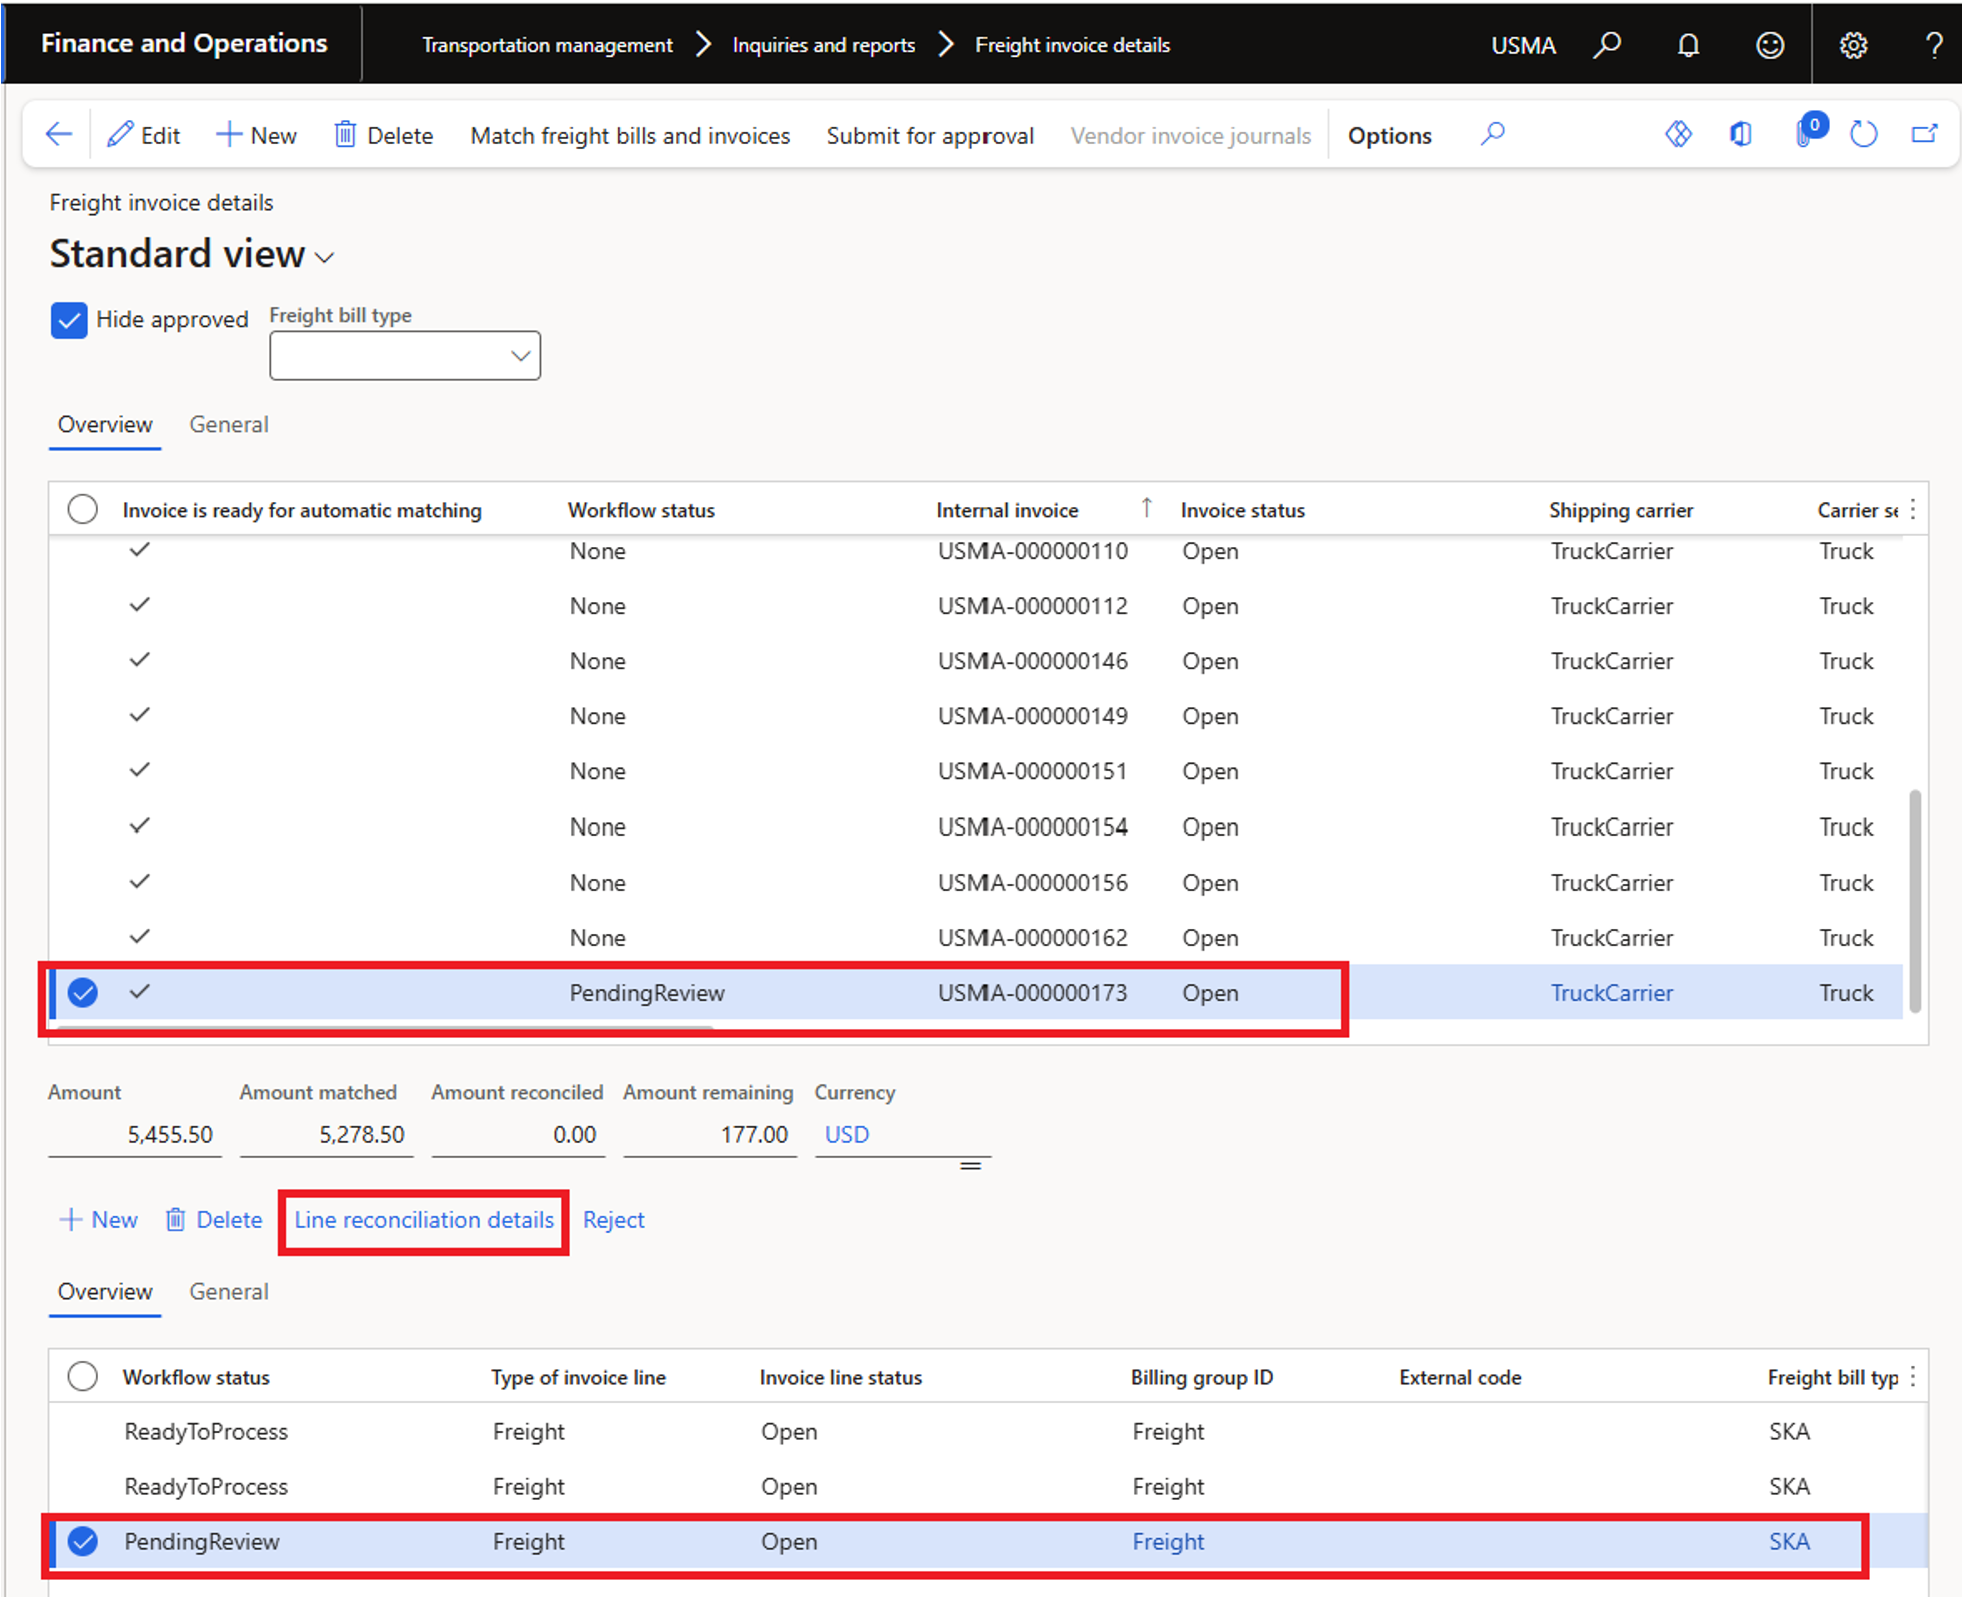Click invoice grid vertical scrollbar
1962x1597 pixels.
pos(1914,900)
